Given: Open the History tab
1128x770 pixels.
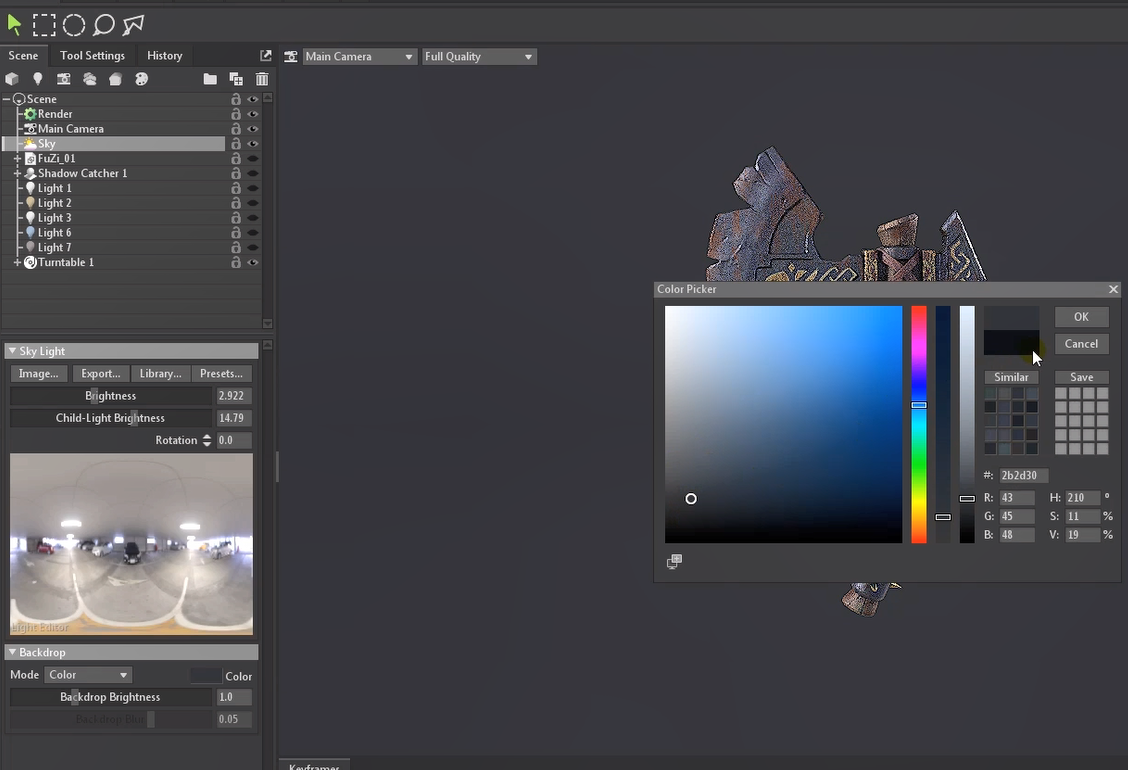Looking at the screenshot, I should (164, 56).
